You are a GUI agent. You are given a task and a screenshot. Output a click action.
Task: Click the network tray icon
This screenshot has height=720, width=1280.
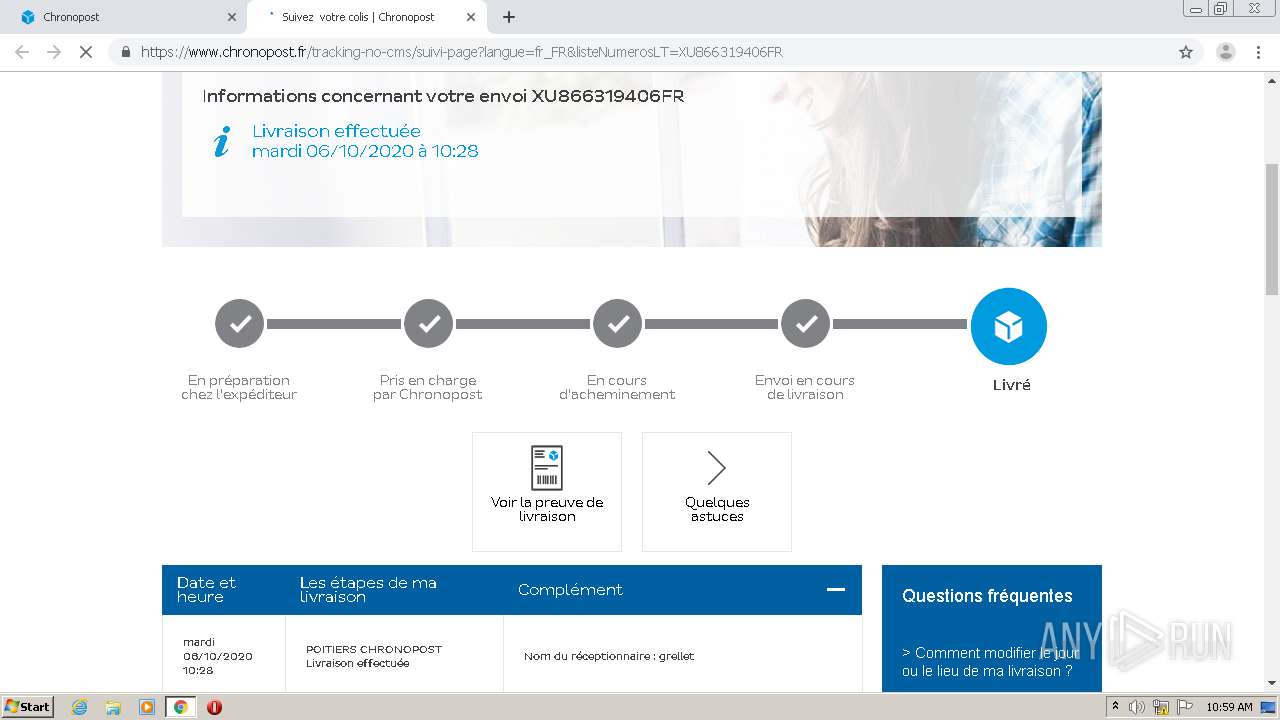point(1161,707)
